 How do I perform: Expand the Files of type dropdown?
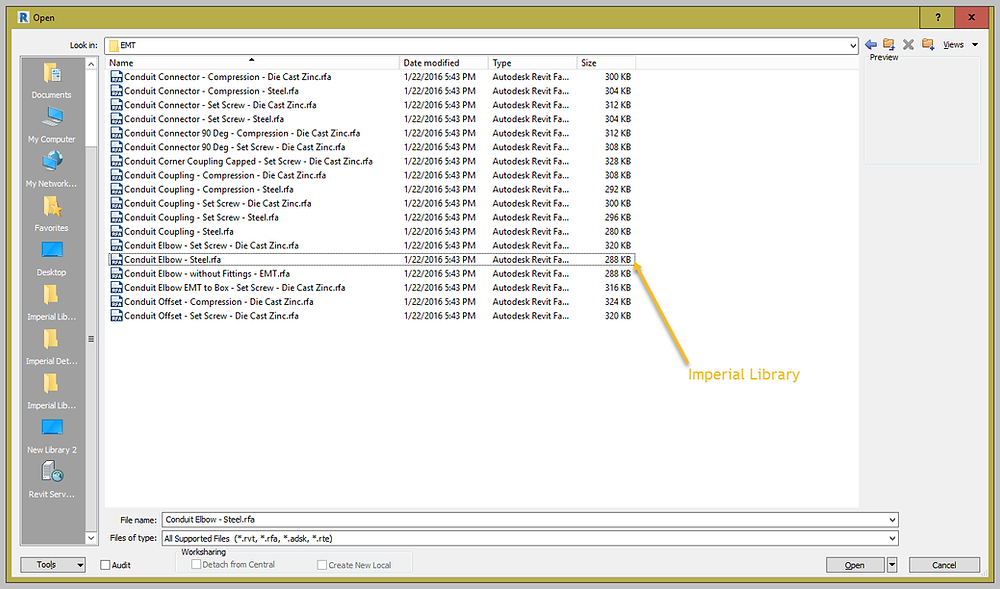point(892,538)
